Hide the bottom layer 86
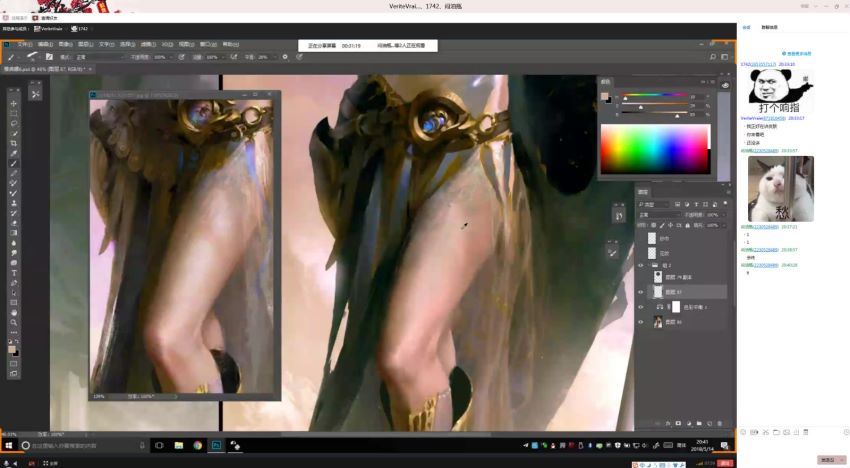The image size is (850, 468). pyautogui.click(x=640, y=322)
